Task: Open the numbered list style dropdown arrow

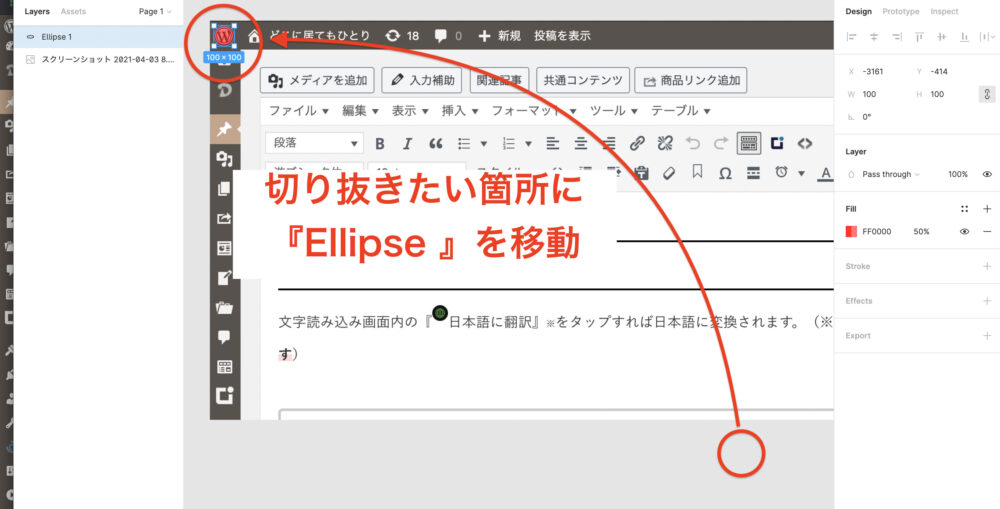Action: point(528,144)
